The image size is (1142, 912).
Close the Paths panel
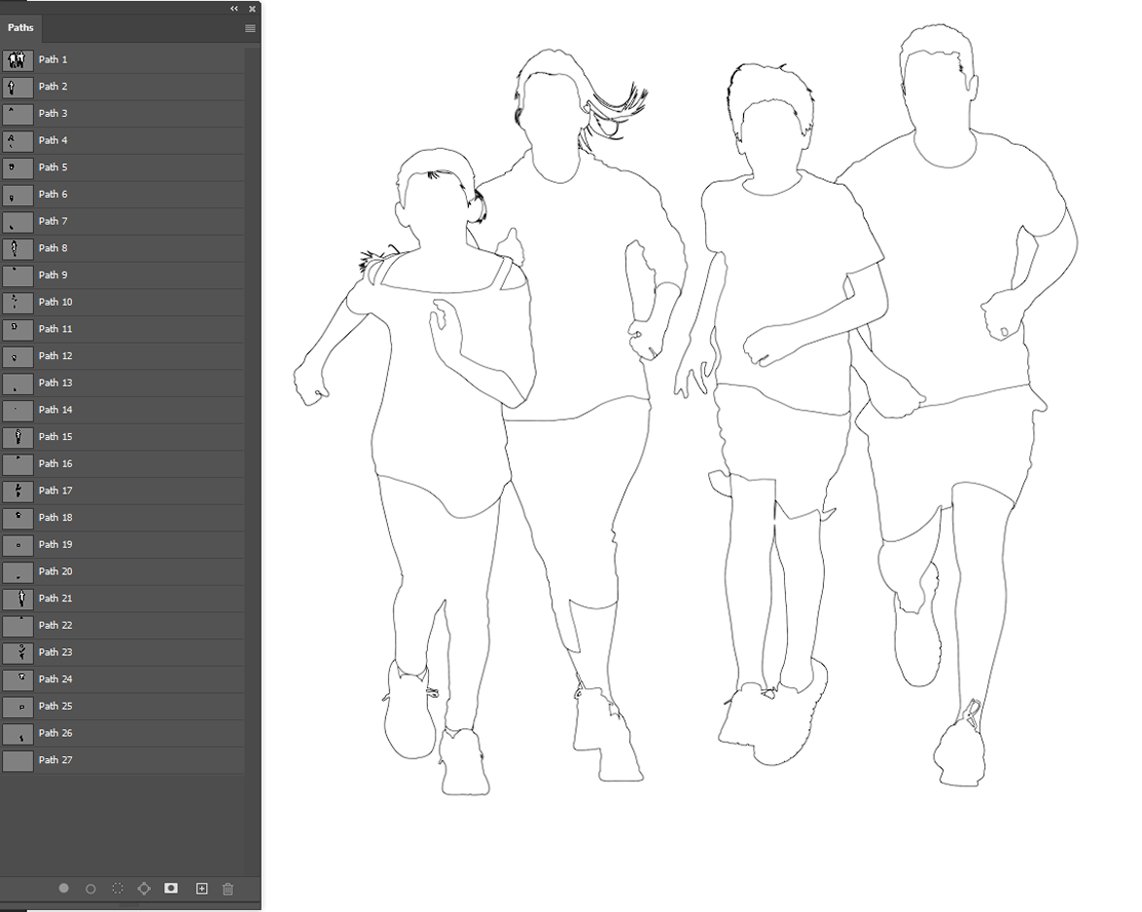tap(252, 9)
